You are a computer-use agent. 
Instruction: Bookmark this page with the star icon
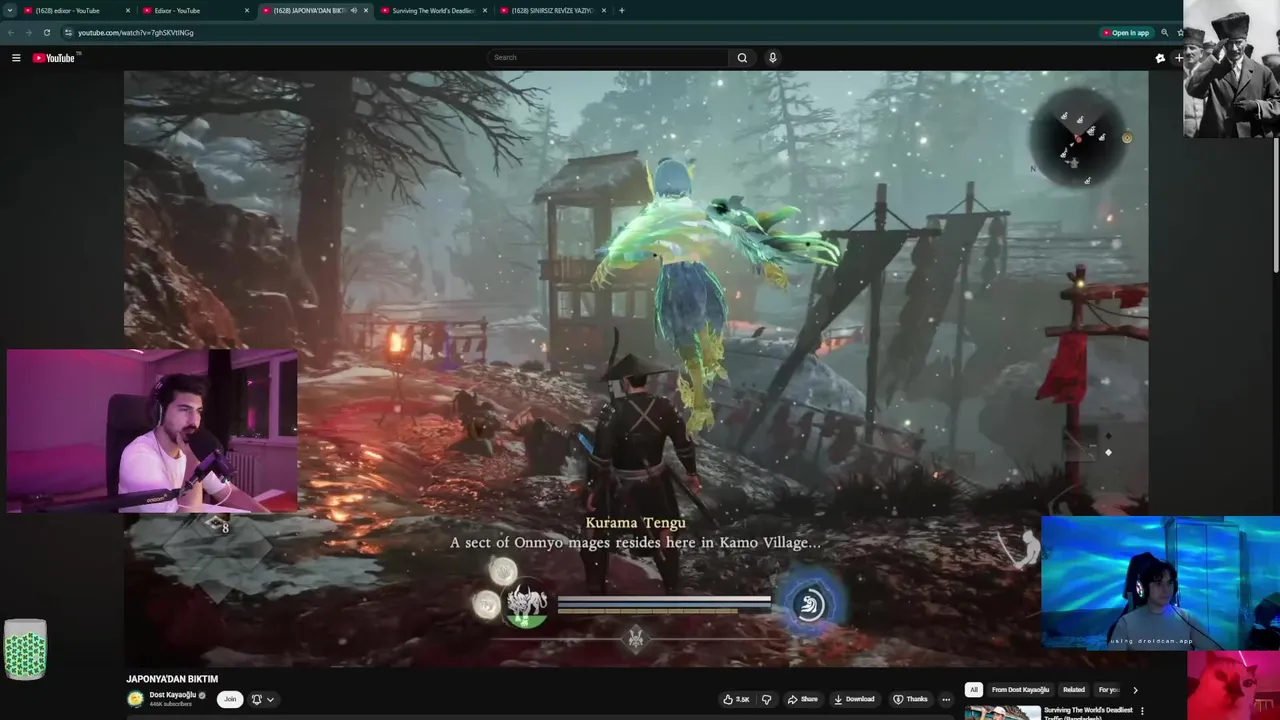point(1179,33)
